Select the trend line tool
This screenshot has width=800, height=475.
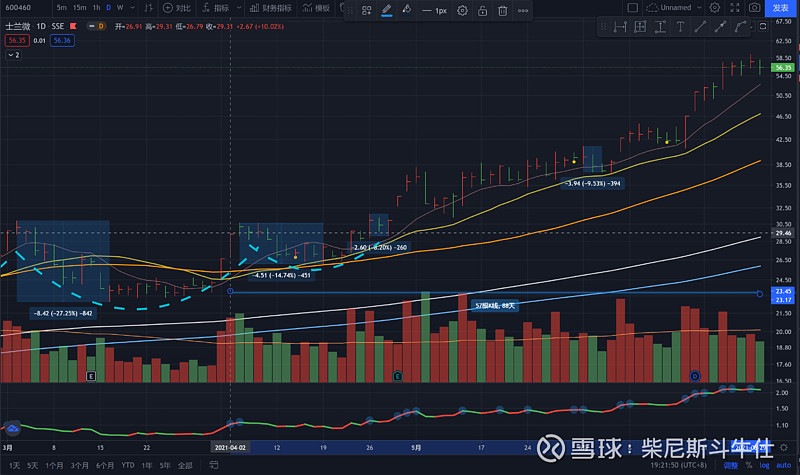click(x=700, y=27)
